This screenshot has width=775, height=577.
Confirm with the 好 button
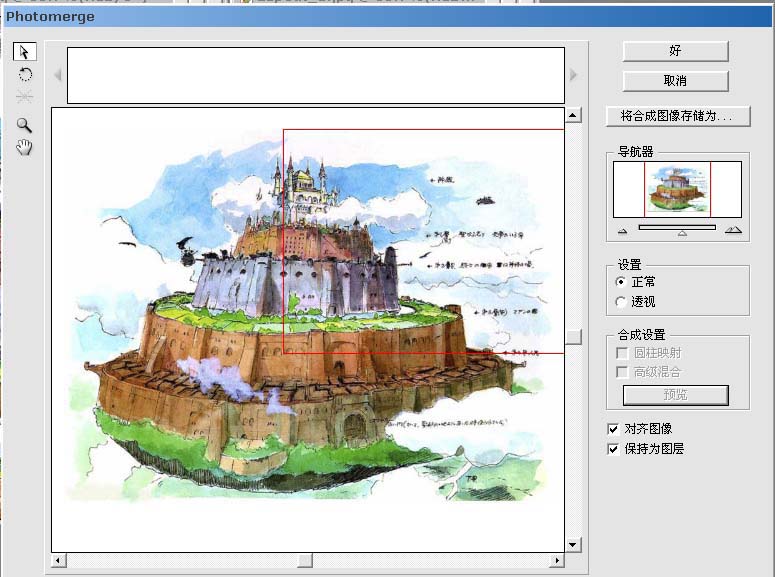tap(675, 51)
